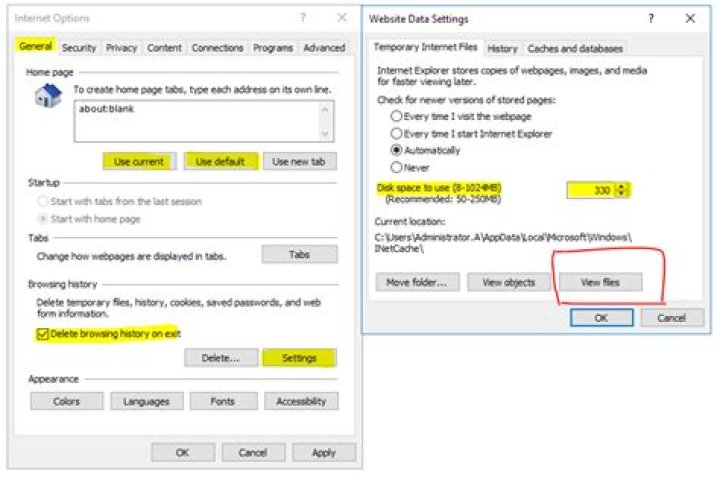
Task: Open the Fonts button
Action: point(223,401)
